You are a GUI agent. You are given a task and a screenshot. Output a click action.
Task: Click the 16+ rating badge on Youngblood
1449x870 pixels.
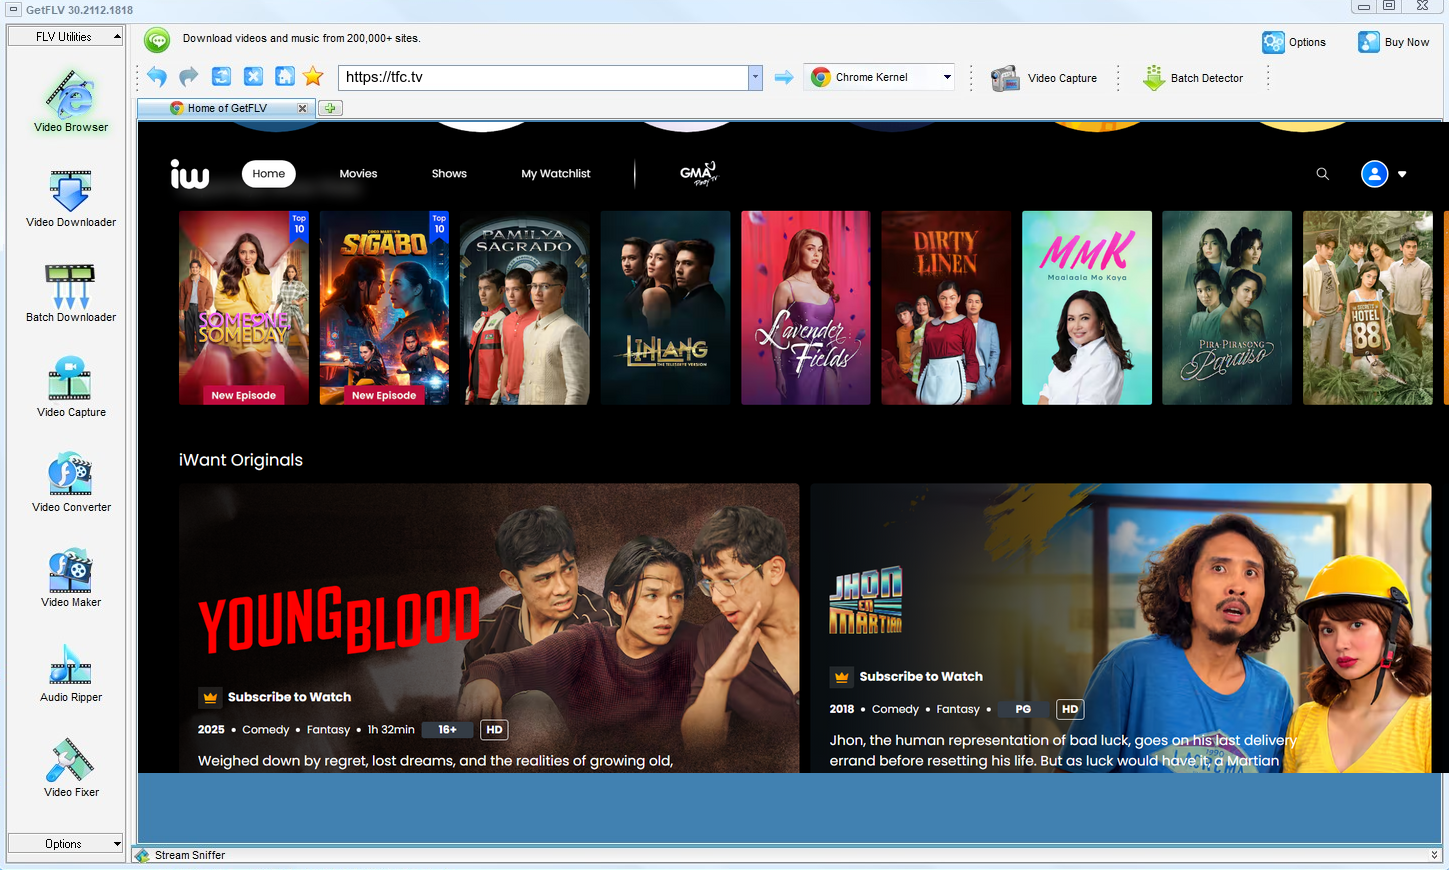[x=447, y=730]
